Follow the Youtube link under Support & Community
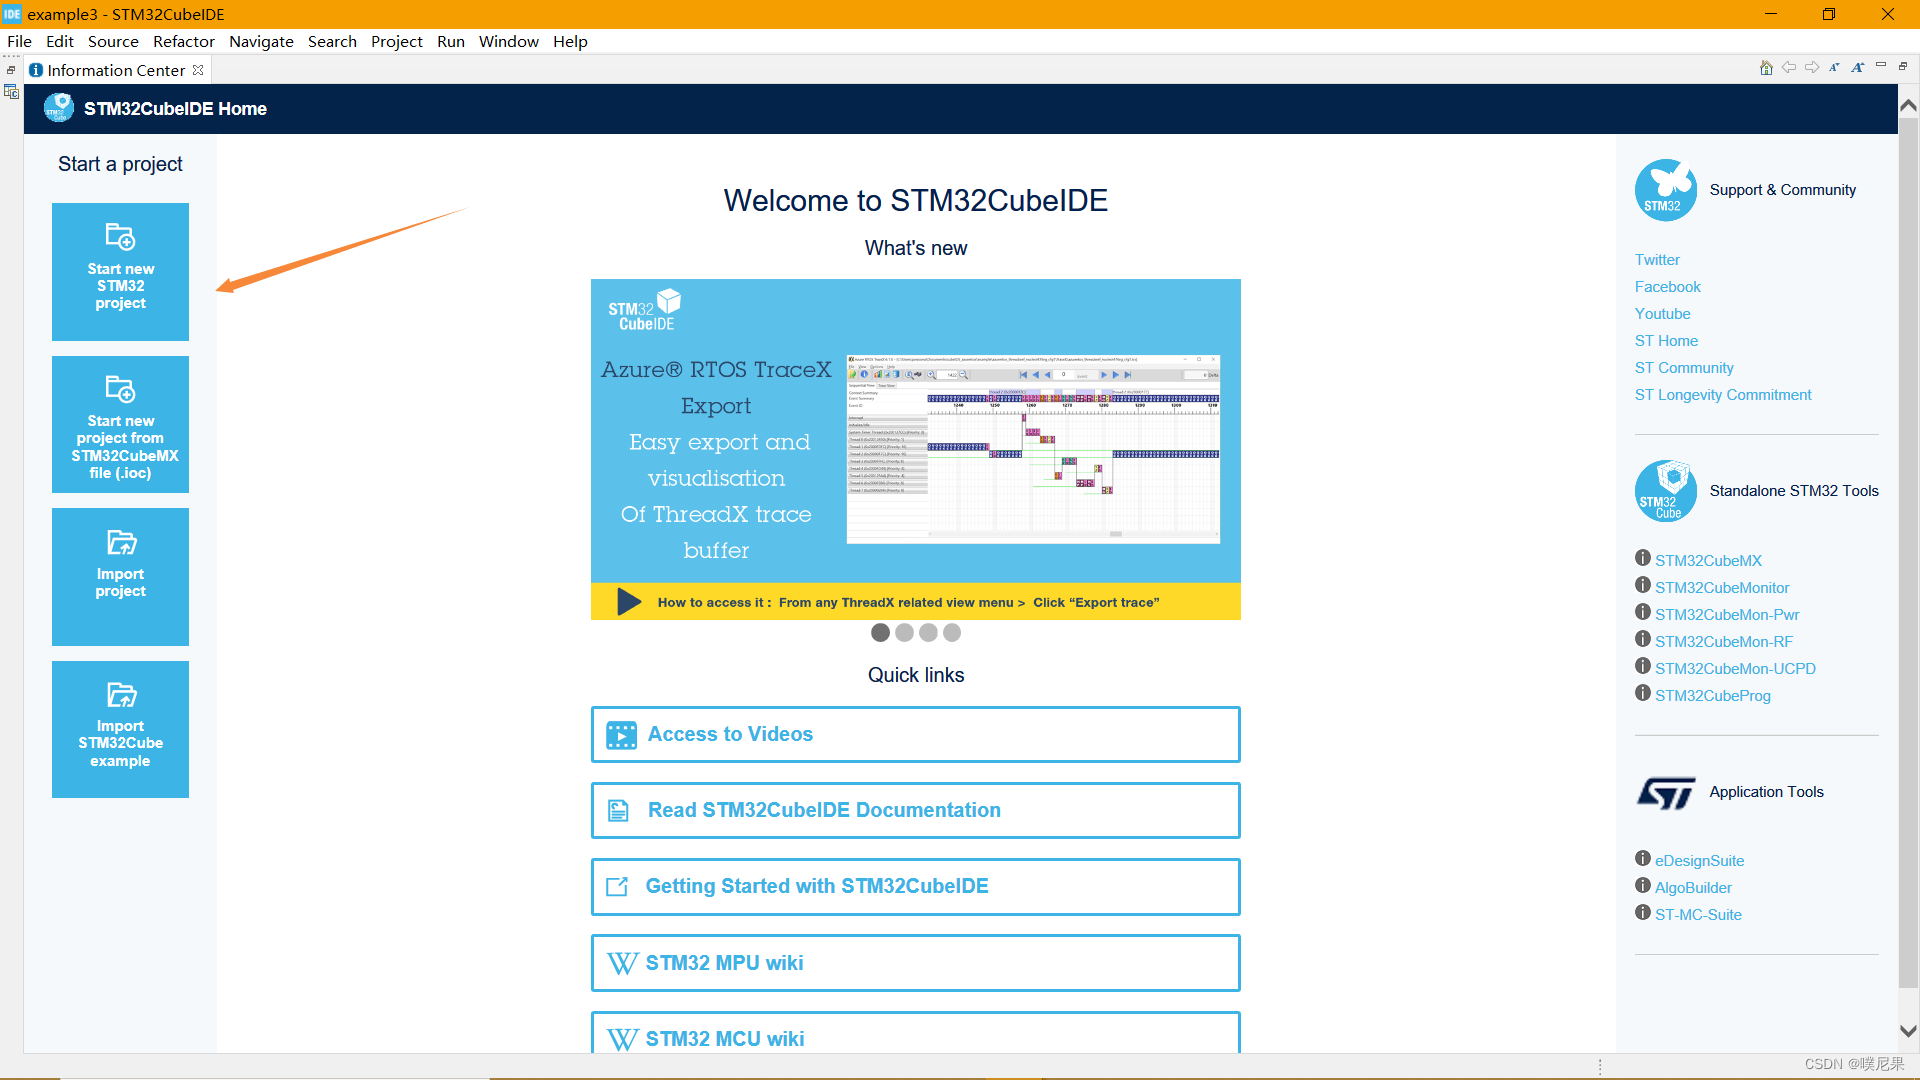 pyautogui.click(x=1662, y=313)
